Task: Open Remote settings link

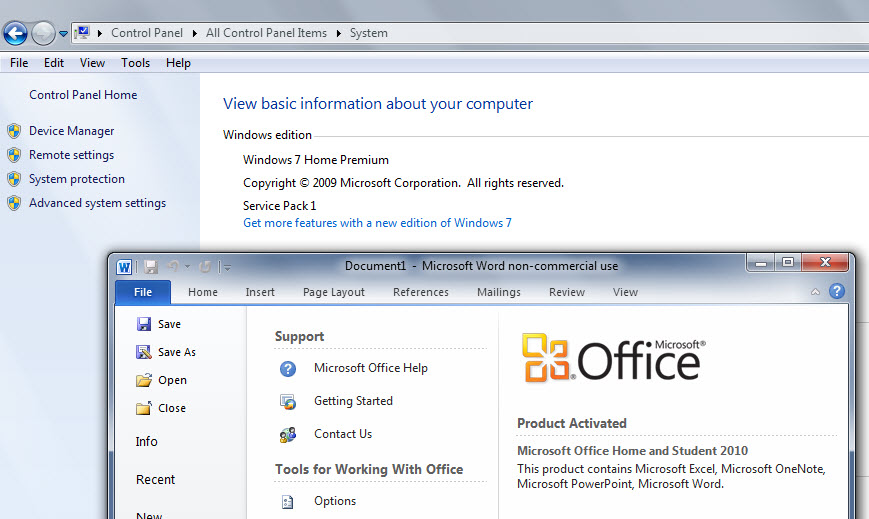Action: click(x=71, y=155)
